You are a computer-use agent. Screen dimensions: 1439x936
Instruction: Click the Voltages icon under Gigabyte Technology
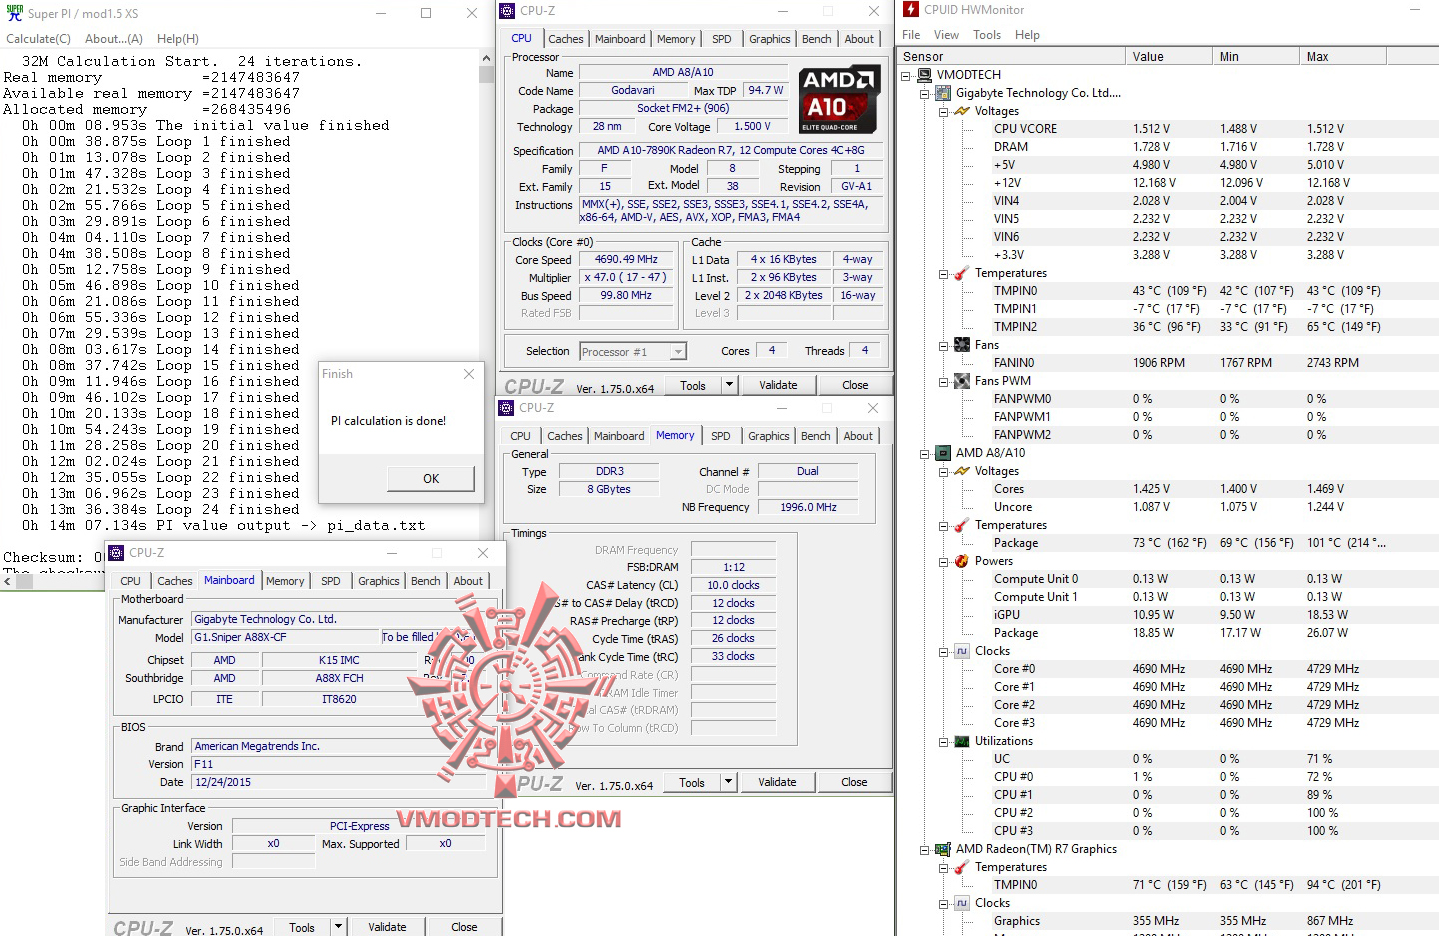click(962, 111)
